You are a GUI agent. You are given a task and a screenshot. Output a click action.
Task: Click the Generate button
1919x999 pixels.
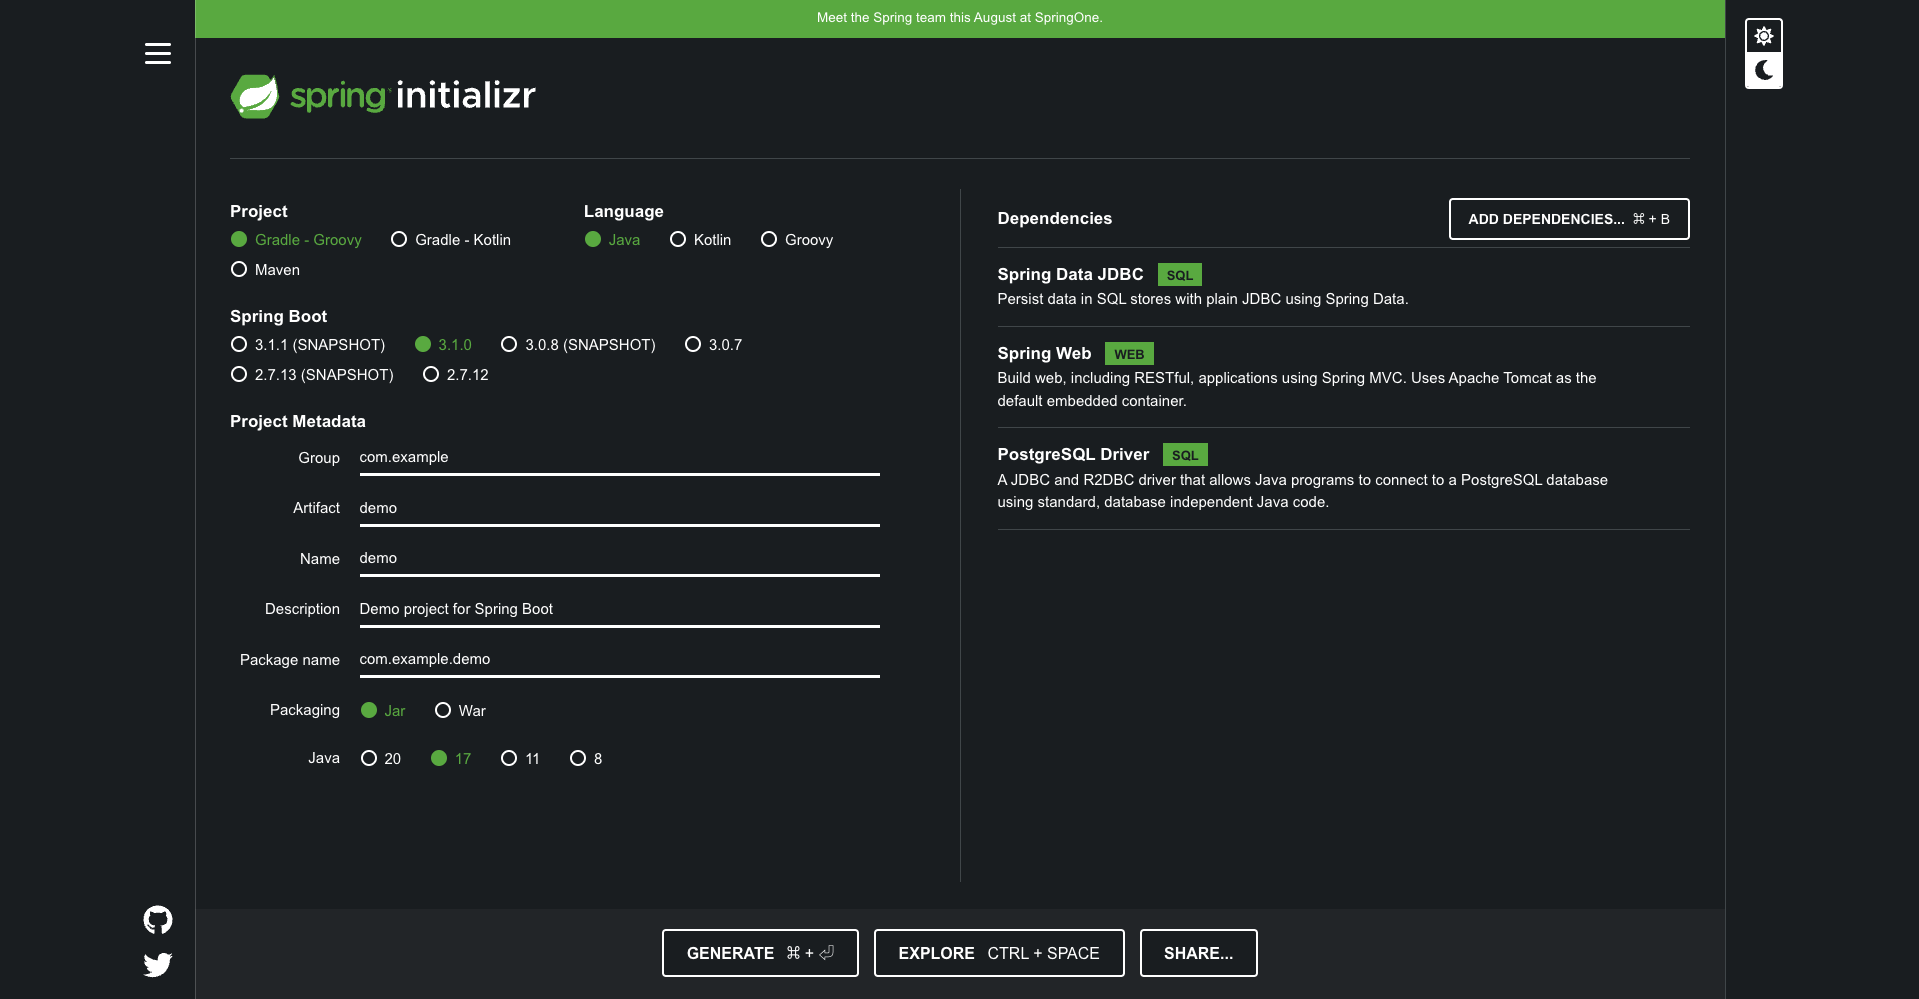pyautogui.click(x=760, y=953)
